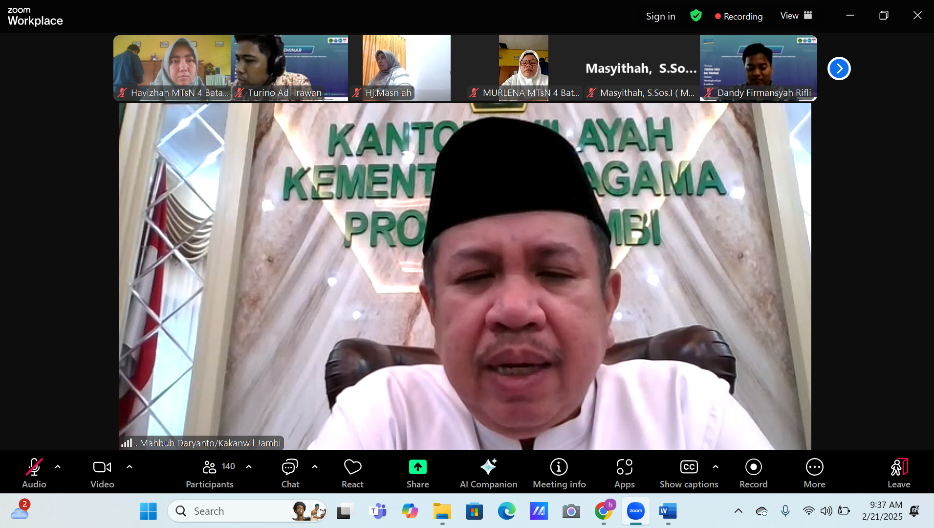Select Hj.Masniah video thumbnail
The width and height of the screenshot is (934, 528).
407,68
